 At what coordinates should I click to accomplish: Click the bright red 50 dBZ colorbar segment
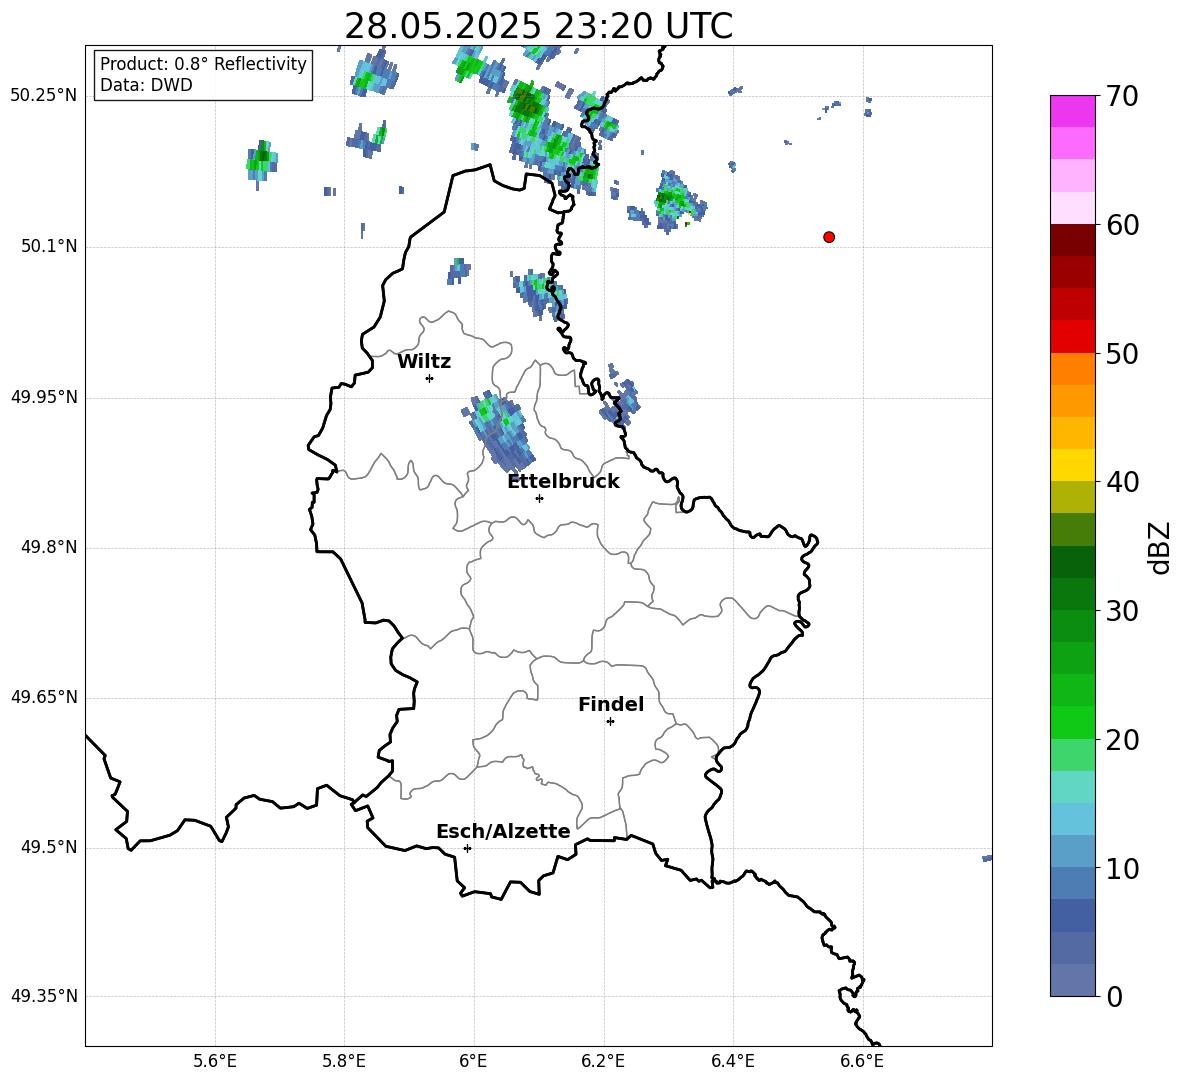point(1073,337)
